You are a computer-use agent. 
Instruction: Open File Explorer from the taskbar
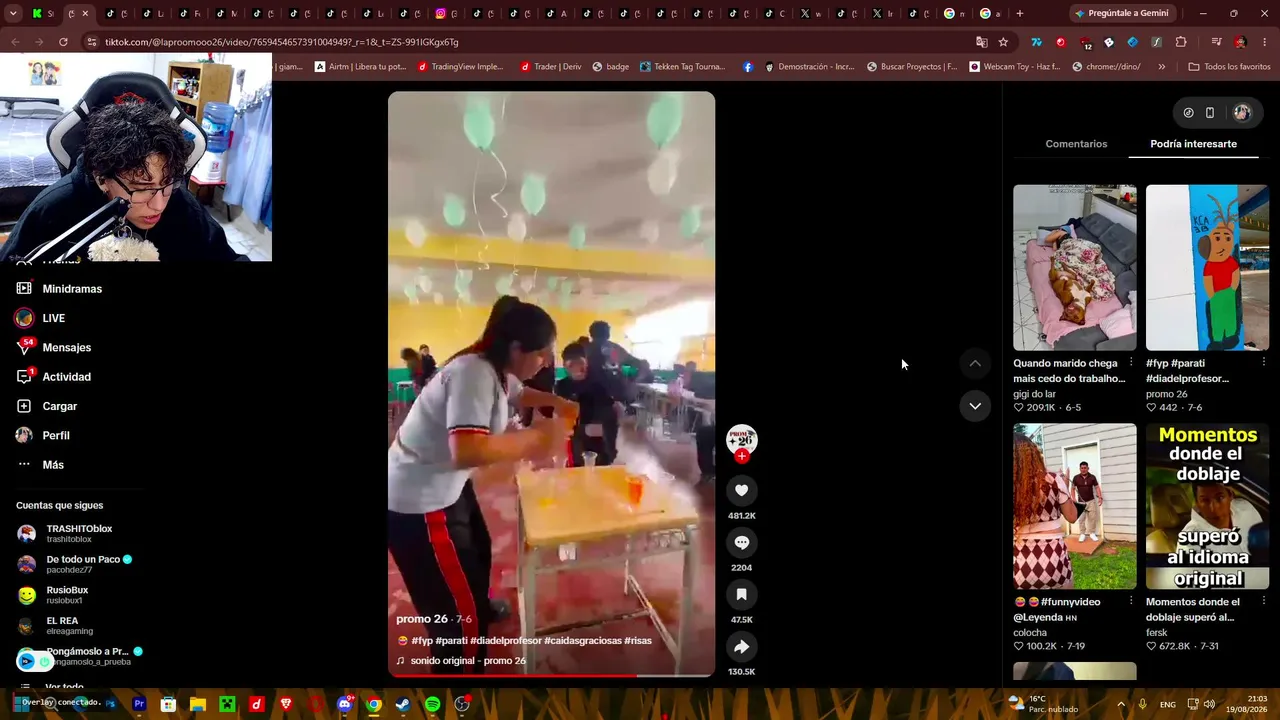198,704
